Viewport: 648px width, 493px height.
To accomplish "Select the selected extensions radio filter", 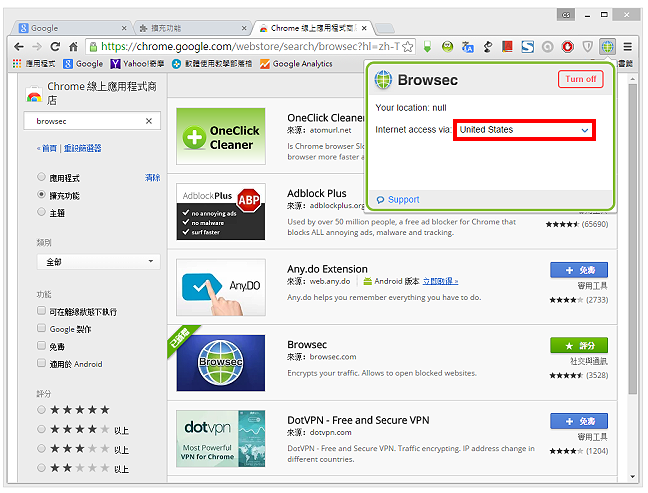I will [x=41, y=195].
